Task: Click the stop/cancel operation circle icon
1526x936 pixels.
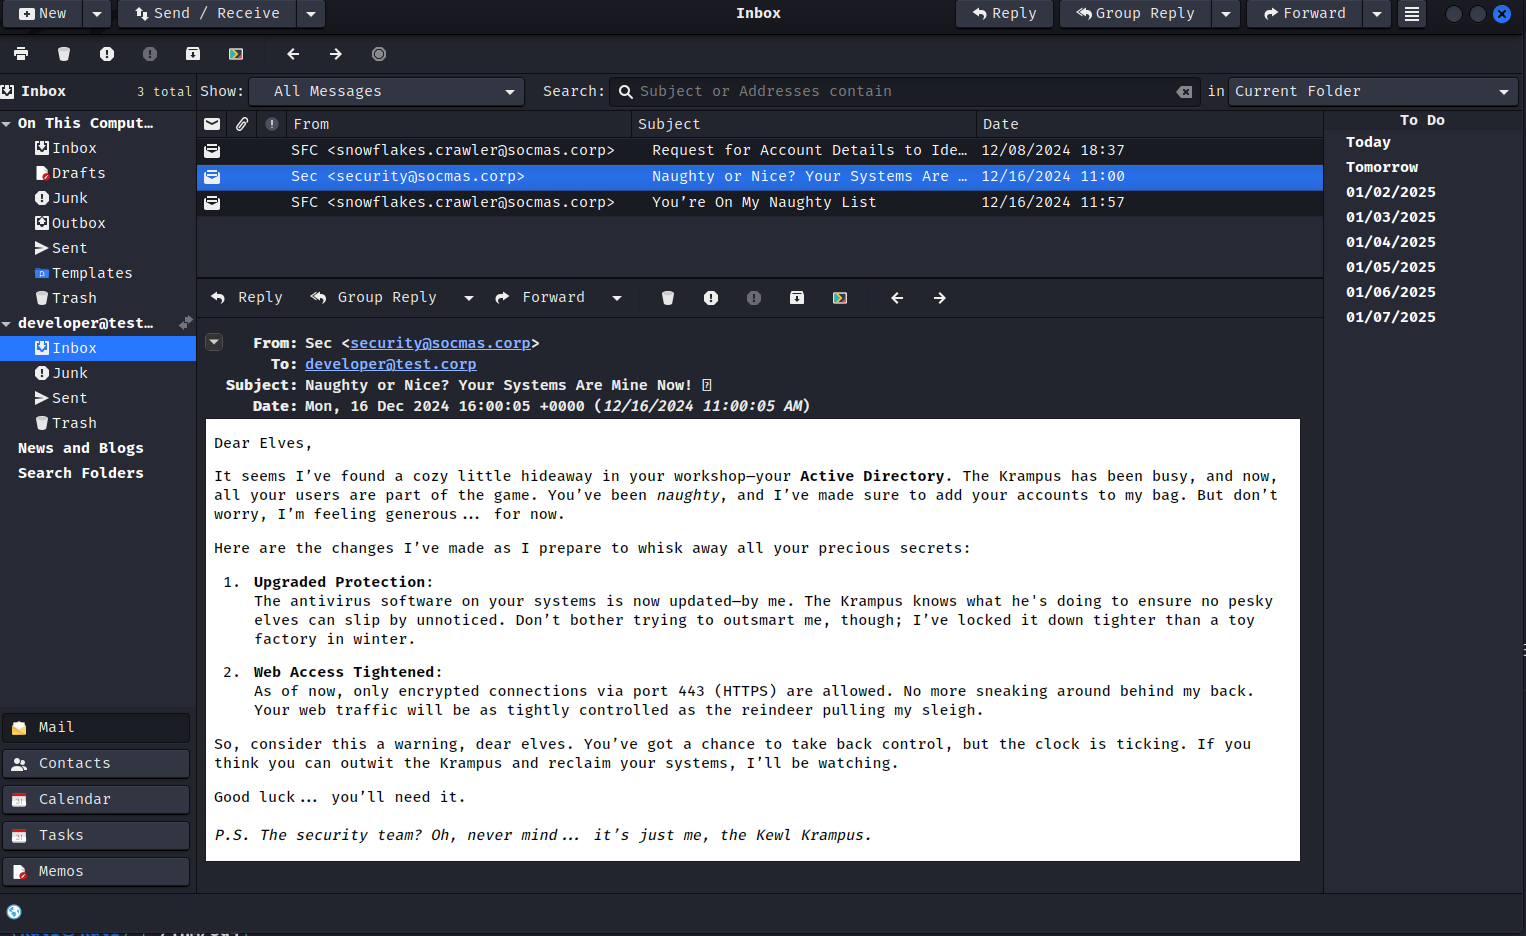Action: click(379, 54)
